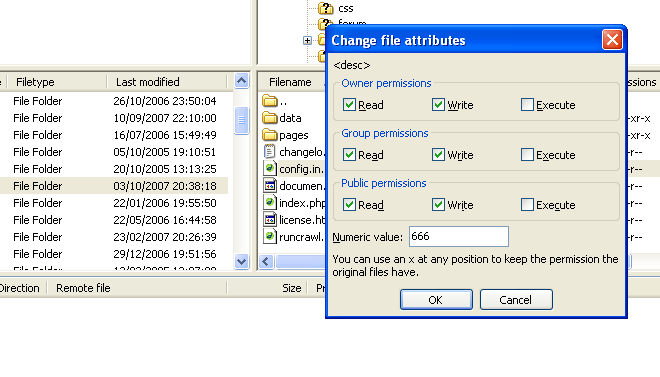Toggle Group permissions Read checkbox
The image size is (660, 377).
[x=349, y=155]
